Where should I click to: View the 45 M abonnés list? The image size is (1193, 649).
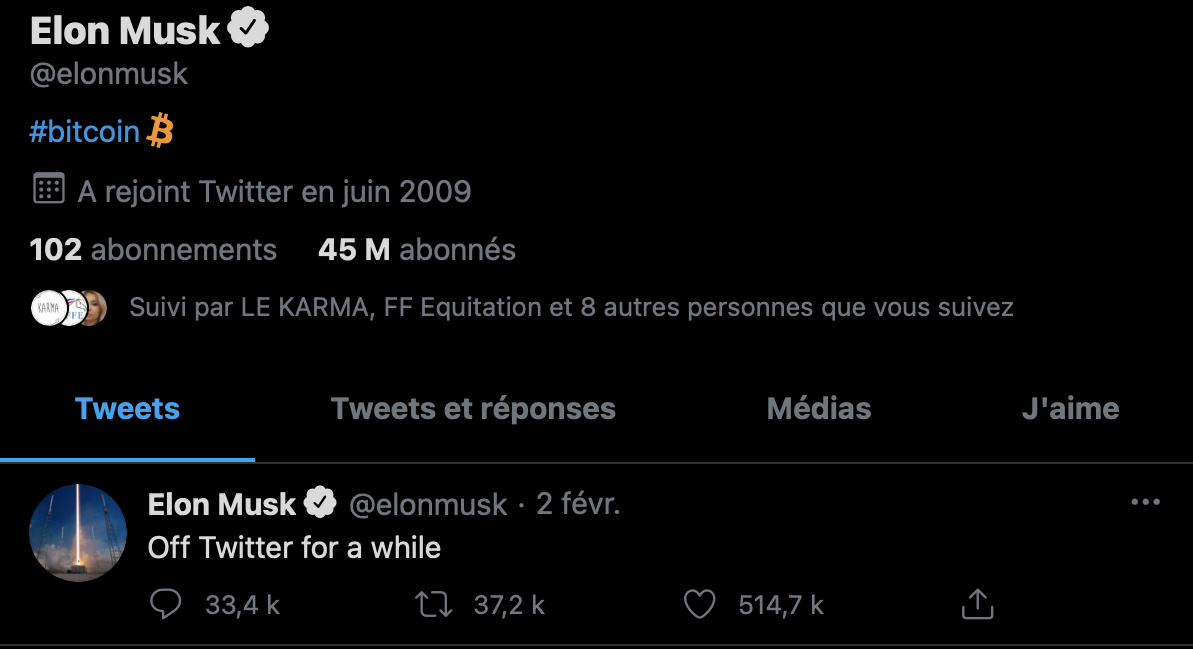(416, 249)
